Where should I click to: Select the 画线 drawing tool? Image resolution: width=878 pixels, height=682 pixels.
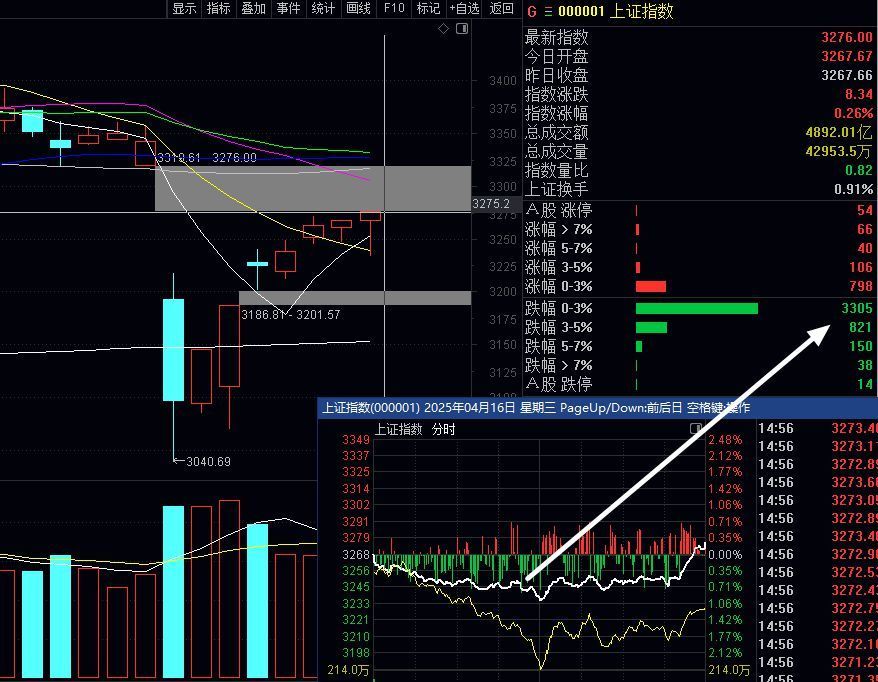click(358, 9)
